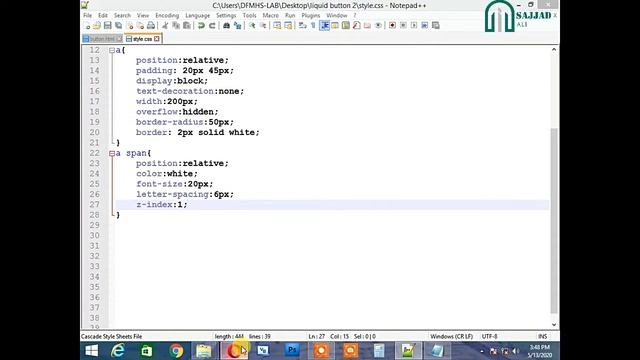Open the Encoding menu
Screen dimensions: 640x360
pyautogui.click(x=167, y=15)
